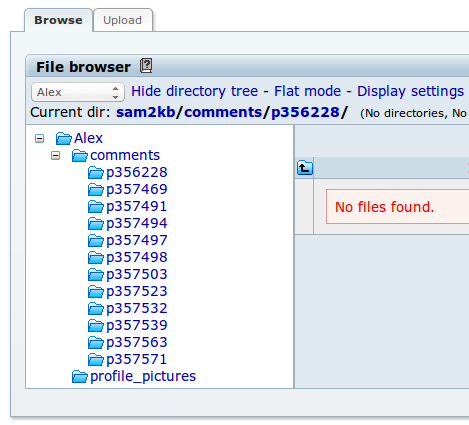The image size is (469, 425).
Task: Click the folder icon beside p357523
Action: 96,291
